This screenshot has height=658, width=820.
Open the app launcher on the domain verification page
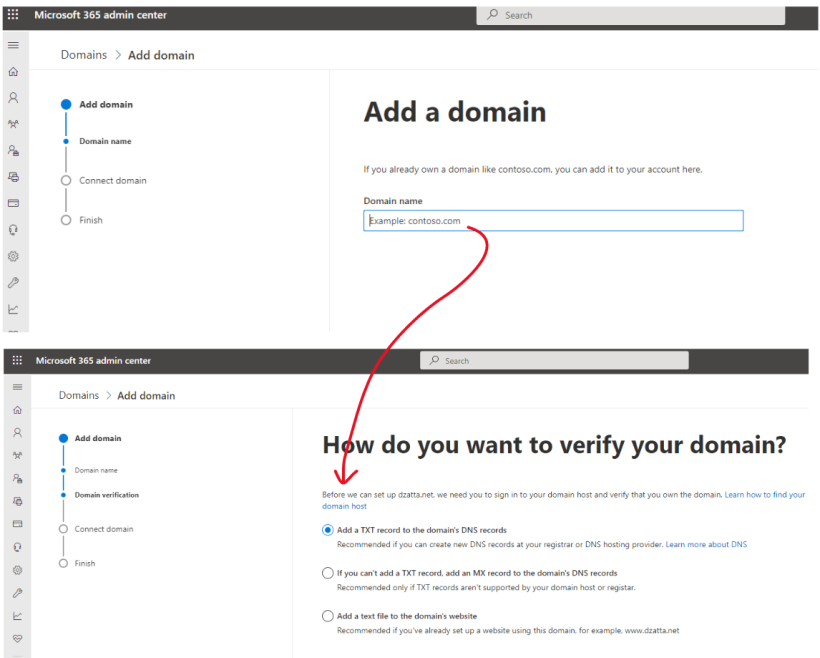[x=16, y=361]
